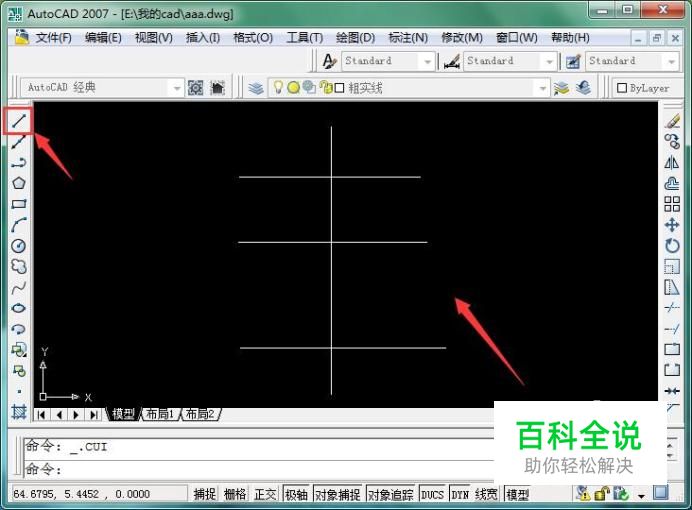Click the Text Style icon
This screenshot has width=692, height=510.
(329, 61)
